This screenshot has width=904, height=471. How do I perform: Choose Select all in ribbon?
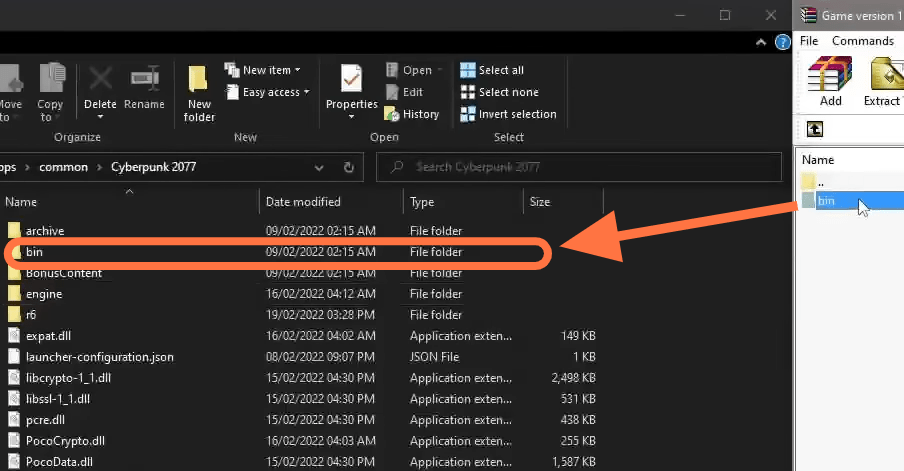point(492,70)
